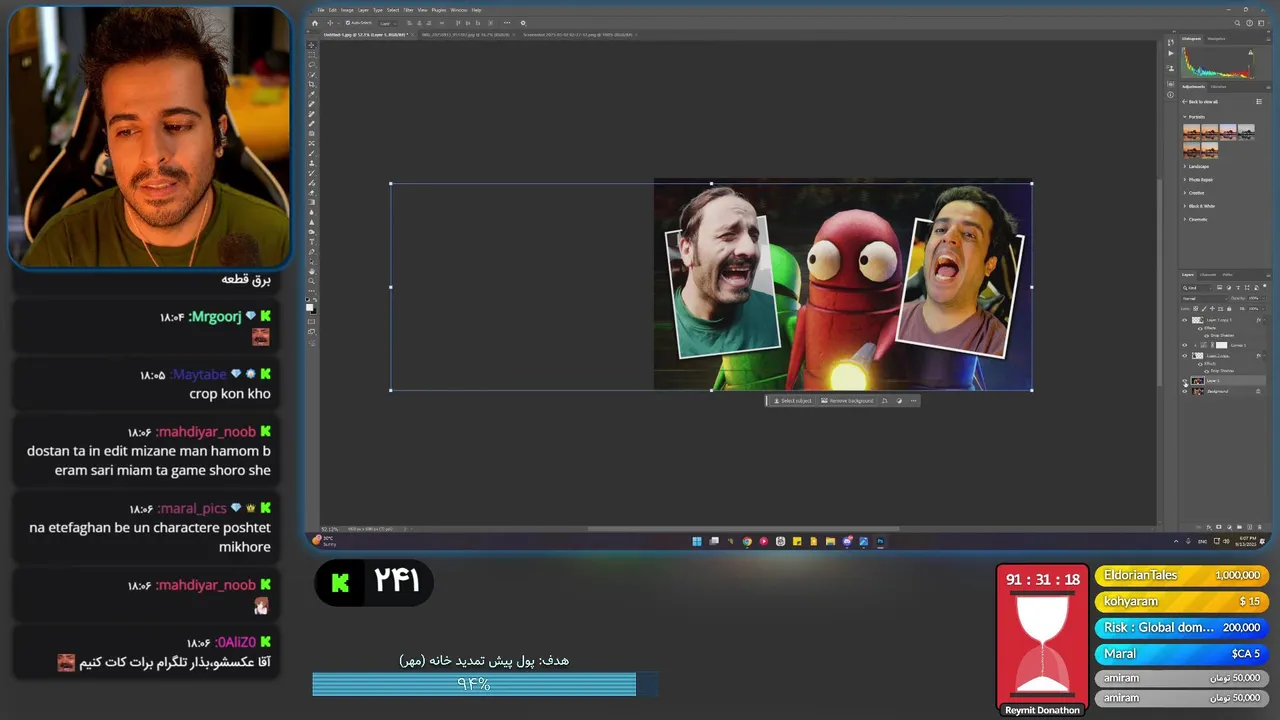Toggle the layer filter on/off switch
Image resolution: width=1280 pixels, height=720 pixels.
[x=1265, y=286]
